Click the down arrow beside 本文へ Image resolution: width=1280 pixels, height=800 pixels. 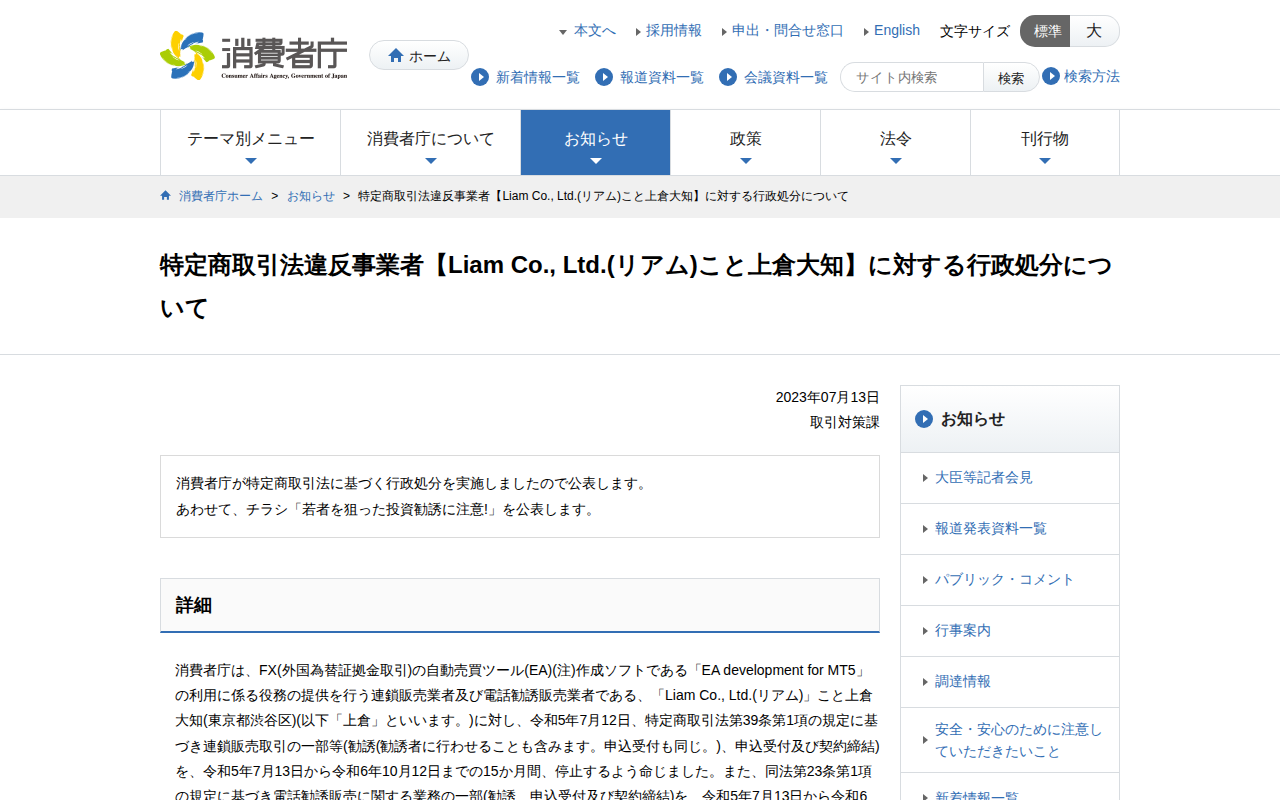(x=563, y=32)
